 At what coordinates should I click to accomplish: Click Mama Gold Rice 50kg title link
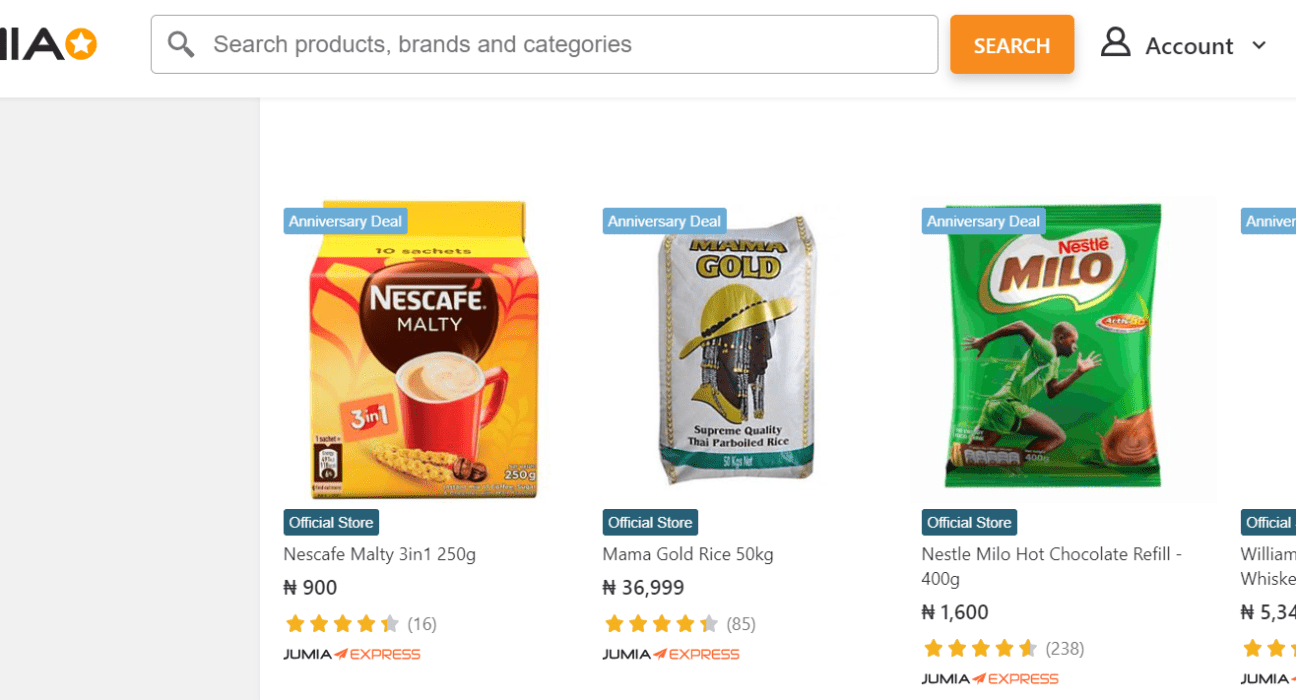click(687, 554)
